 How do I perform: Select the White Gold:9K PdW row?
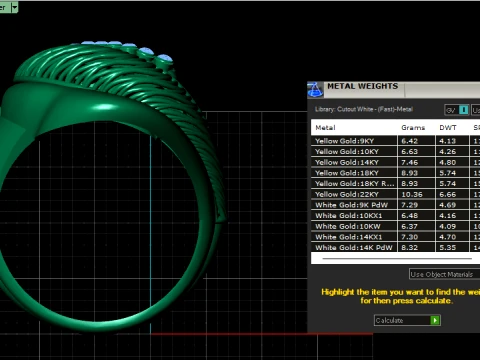pos(395,205)
